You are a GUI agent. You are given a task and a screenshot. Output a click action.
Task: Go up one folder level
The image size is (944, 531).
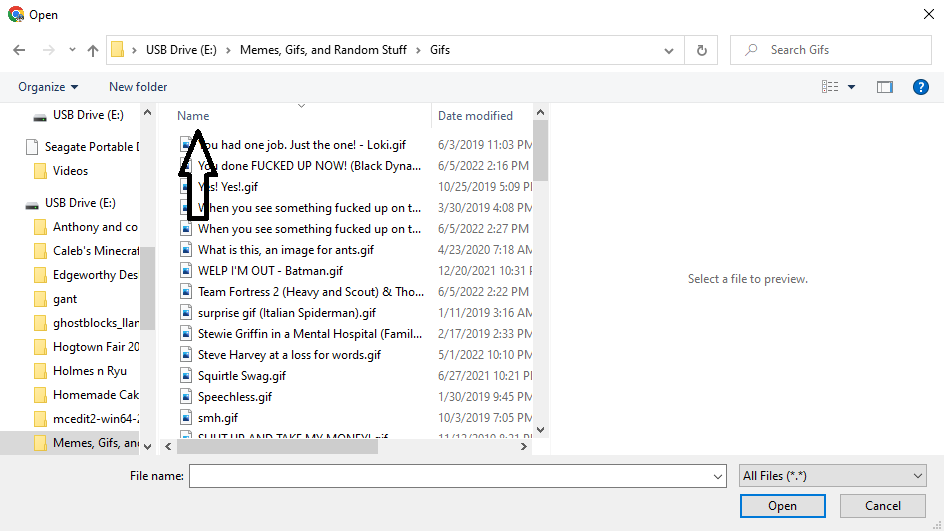pyautogui.click(x=93, y=50)
